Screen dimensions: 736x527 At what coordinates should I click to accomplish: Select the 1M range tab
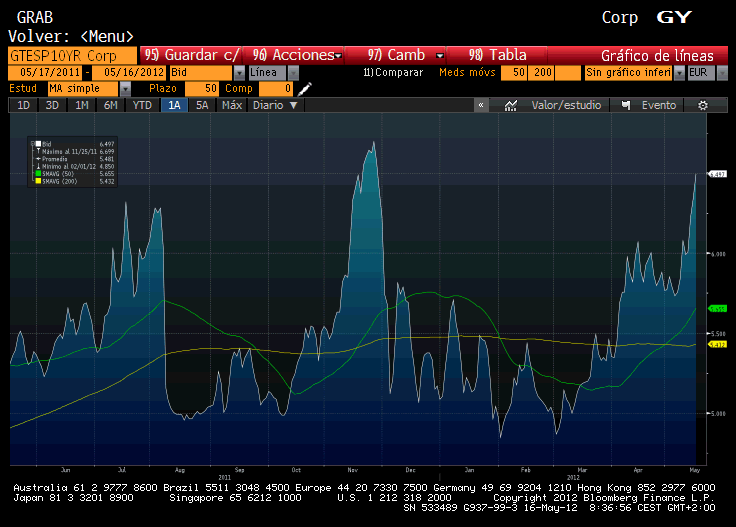pos(82,105)
